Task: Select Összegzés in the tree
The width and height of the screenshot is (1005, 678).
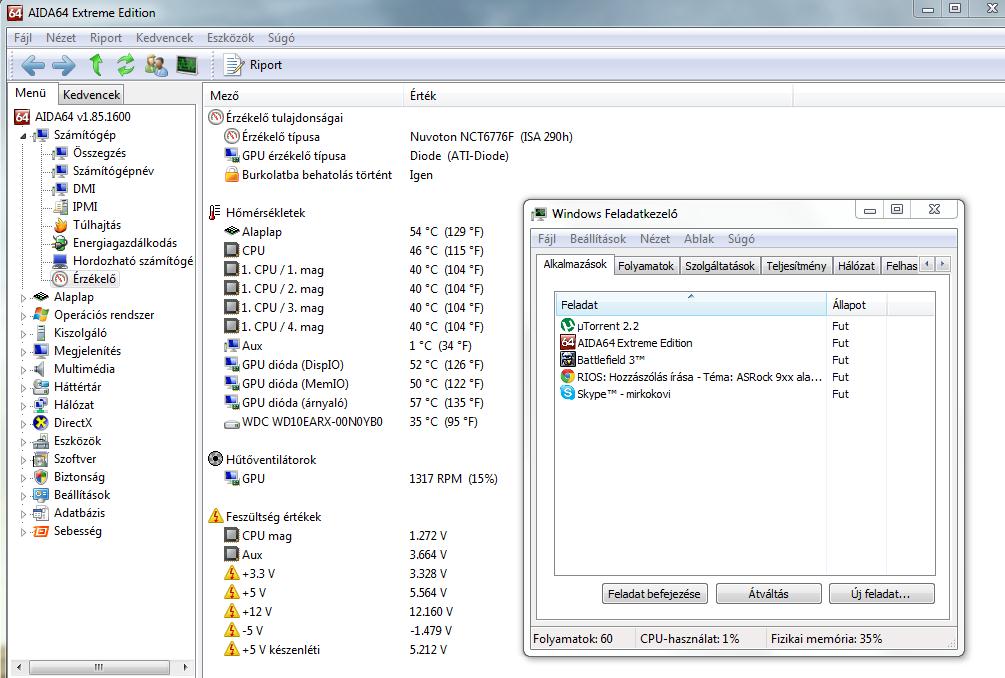Action: click(99, 153)
